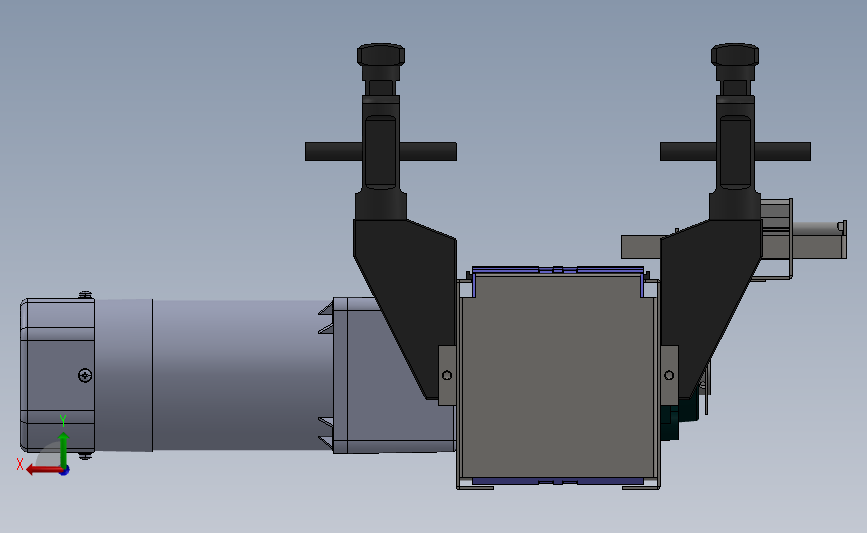Select the Phillips screw on the motor end cap side
This screenshot has width=867, height=533.
pyautogui.click(x=85, y=375)
